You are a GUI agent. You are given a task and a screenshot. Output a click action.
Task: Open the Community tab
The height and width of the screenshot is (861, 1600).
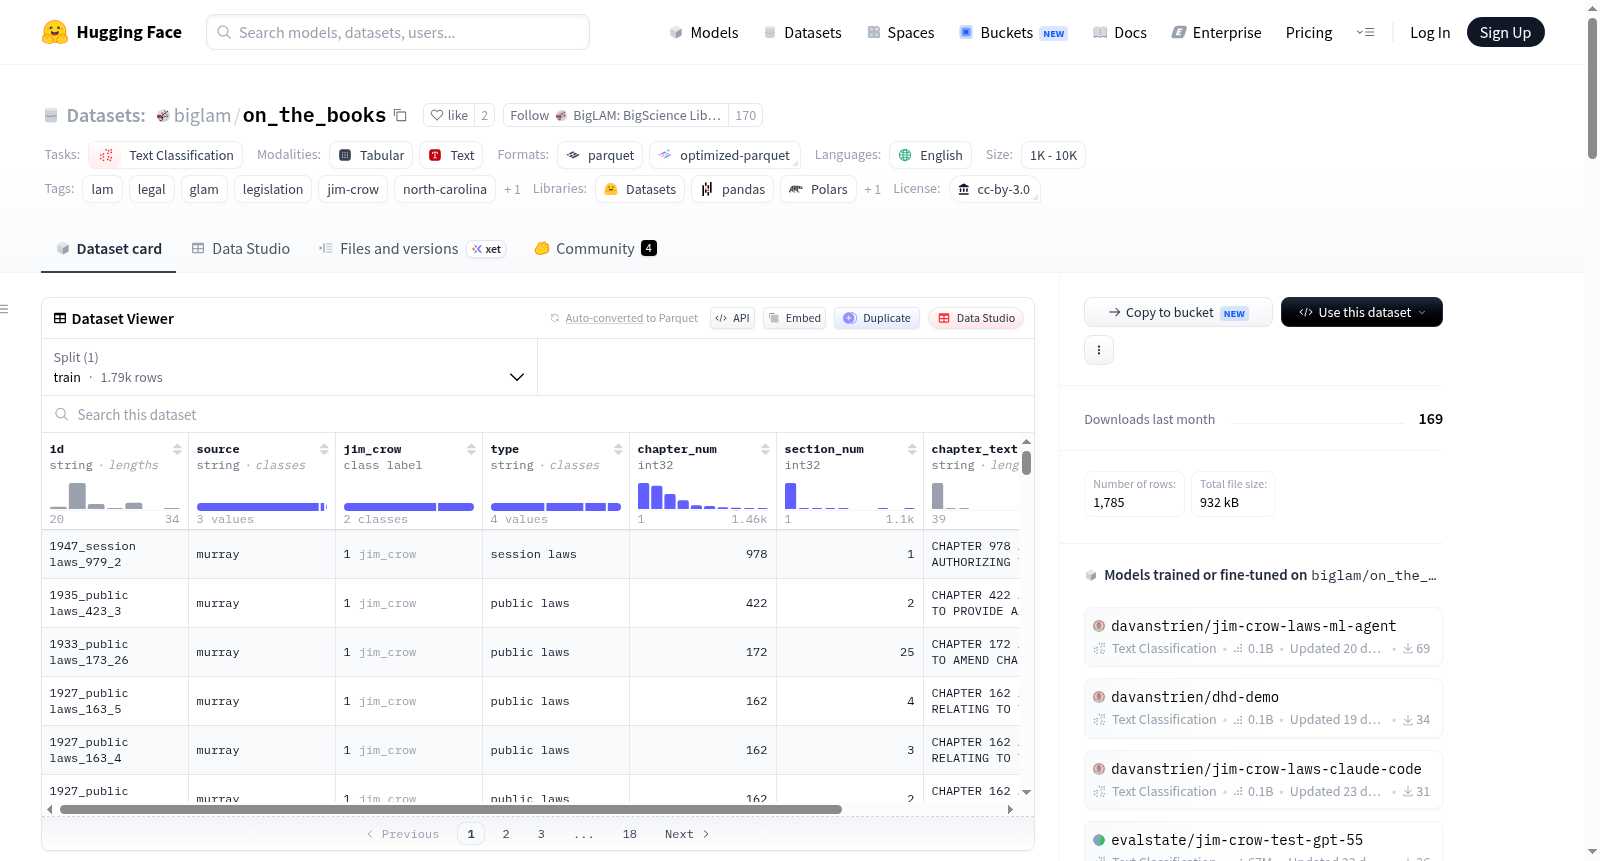click(x=595, y=248)
